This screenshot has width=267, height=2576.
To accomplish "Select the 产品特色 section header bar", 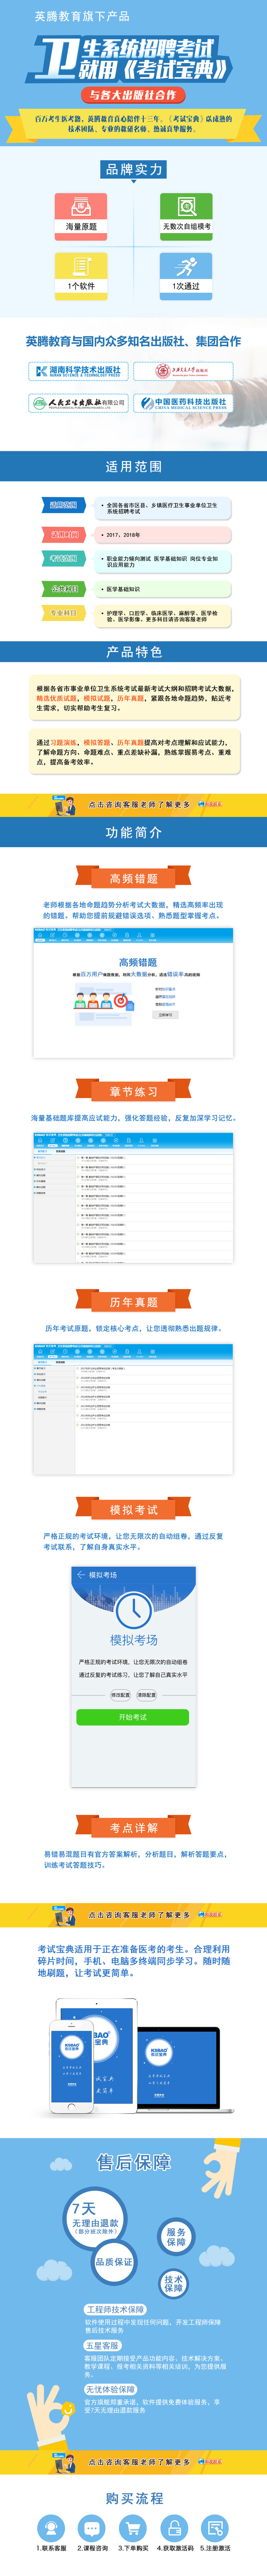I will [133, 651].
